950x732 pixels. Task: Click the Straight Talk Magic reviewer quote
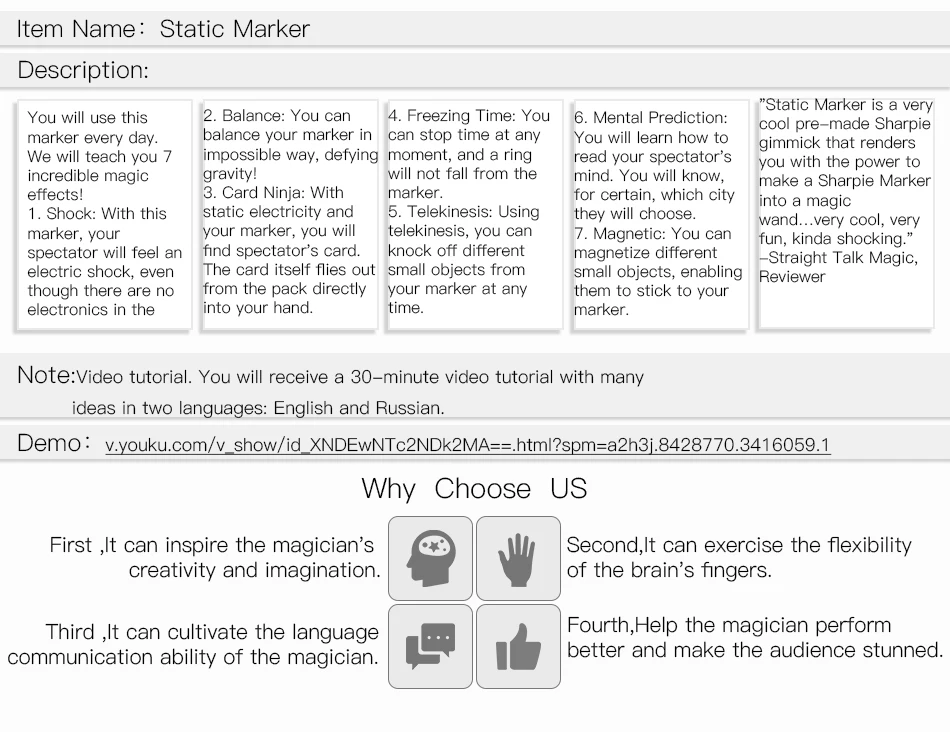pyautogui.click(x=846, y=190)
